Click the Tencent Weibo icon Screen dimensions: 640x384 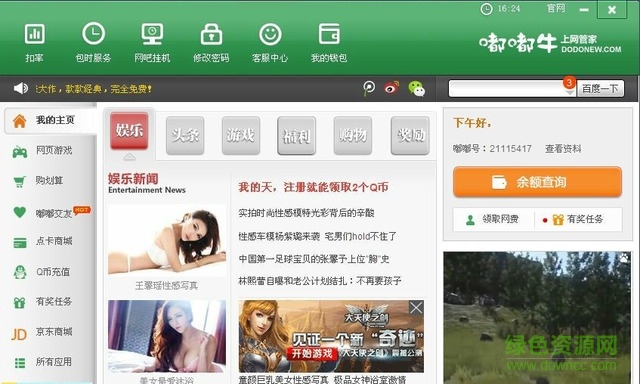(369, 88)
